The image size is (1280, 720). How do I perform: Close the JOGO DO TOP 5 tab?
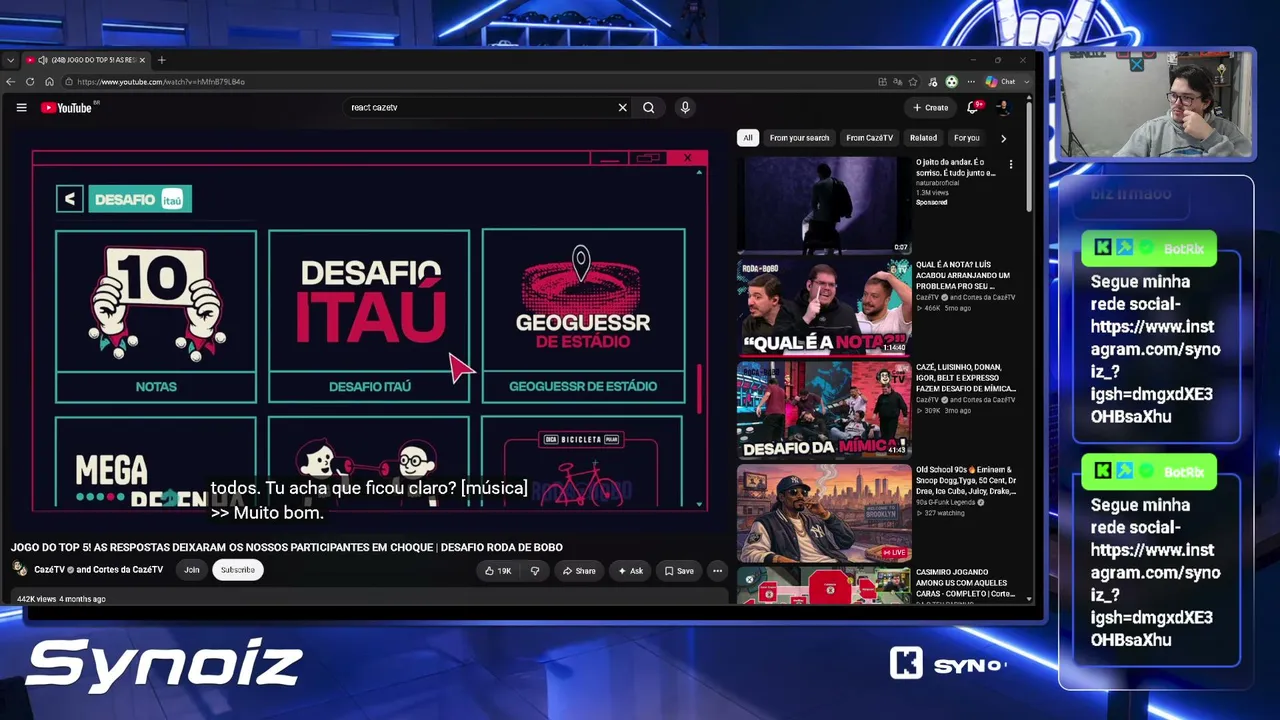pyautogui.click(x=142, y=60)
